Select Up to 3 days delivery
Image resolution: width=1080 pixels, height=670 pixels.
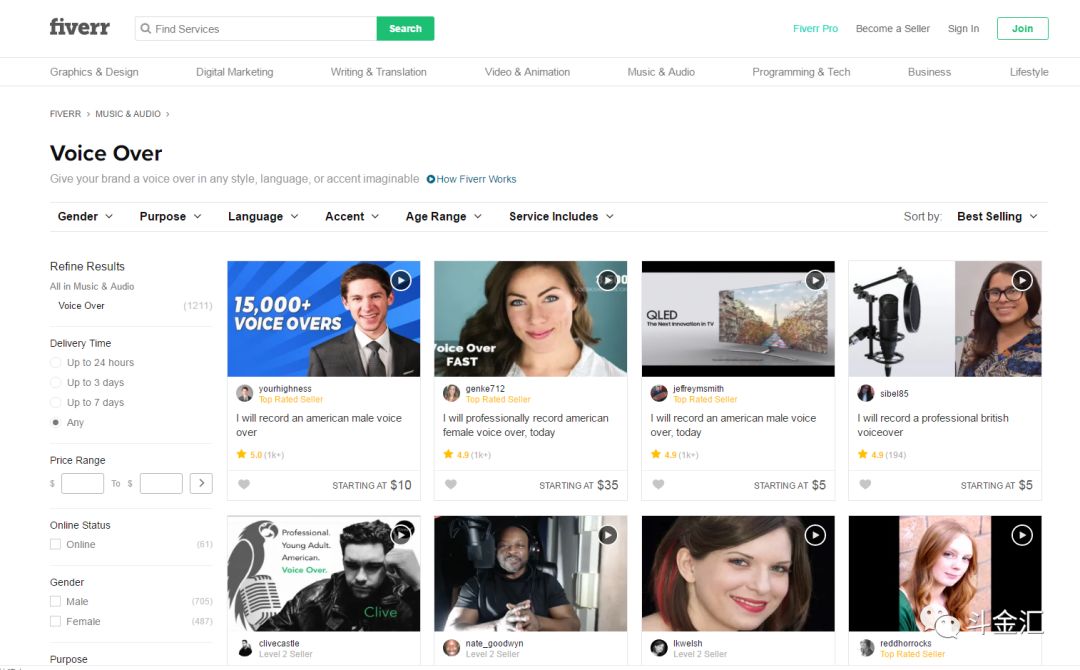click(x=55, y=382)
